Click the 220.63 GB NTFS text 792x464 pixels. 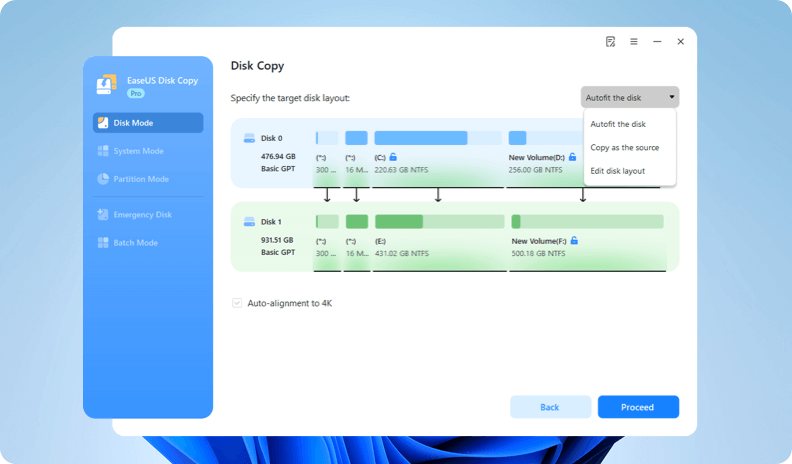point(401,170)
